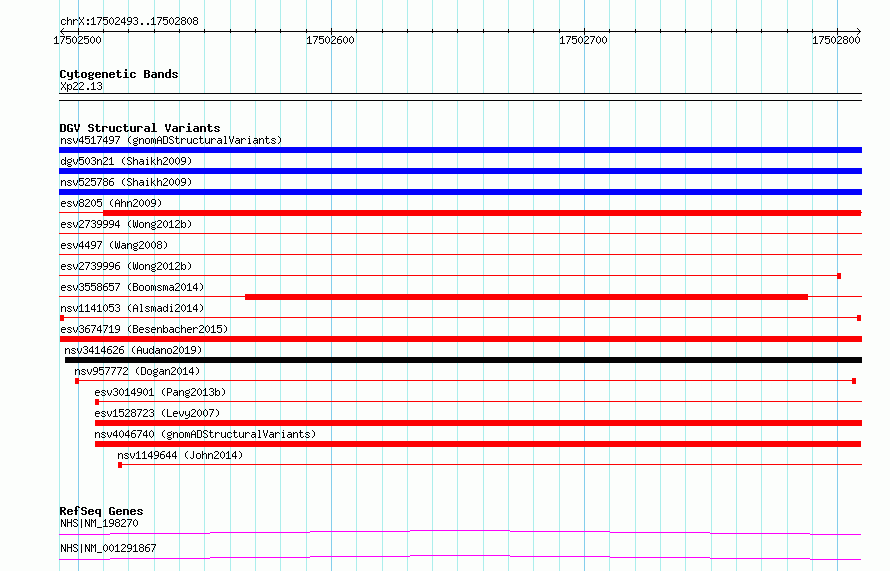Open variant nsv957772 (Dogan2014)
This screenshot has width=890, height=571.
tap(137, 371)
